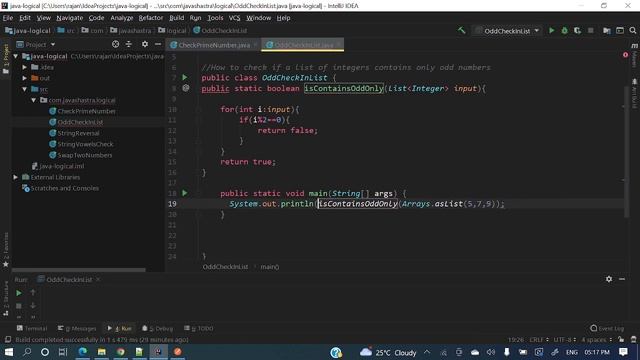Open Project panel settings gear
Viewport: 640px width, 360px height.
(x=144, y=44)
